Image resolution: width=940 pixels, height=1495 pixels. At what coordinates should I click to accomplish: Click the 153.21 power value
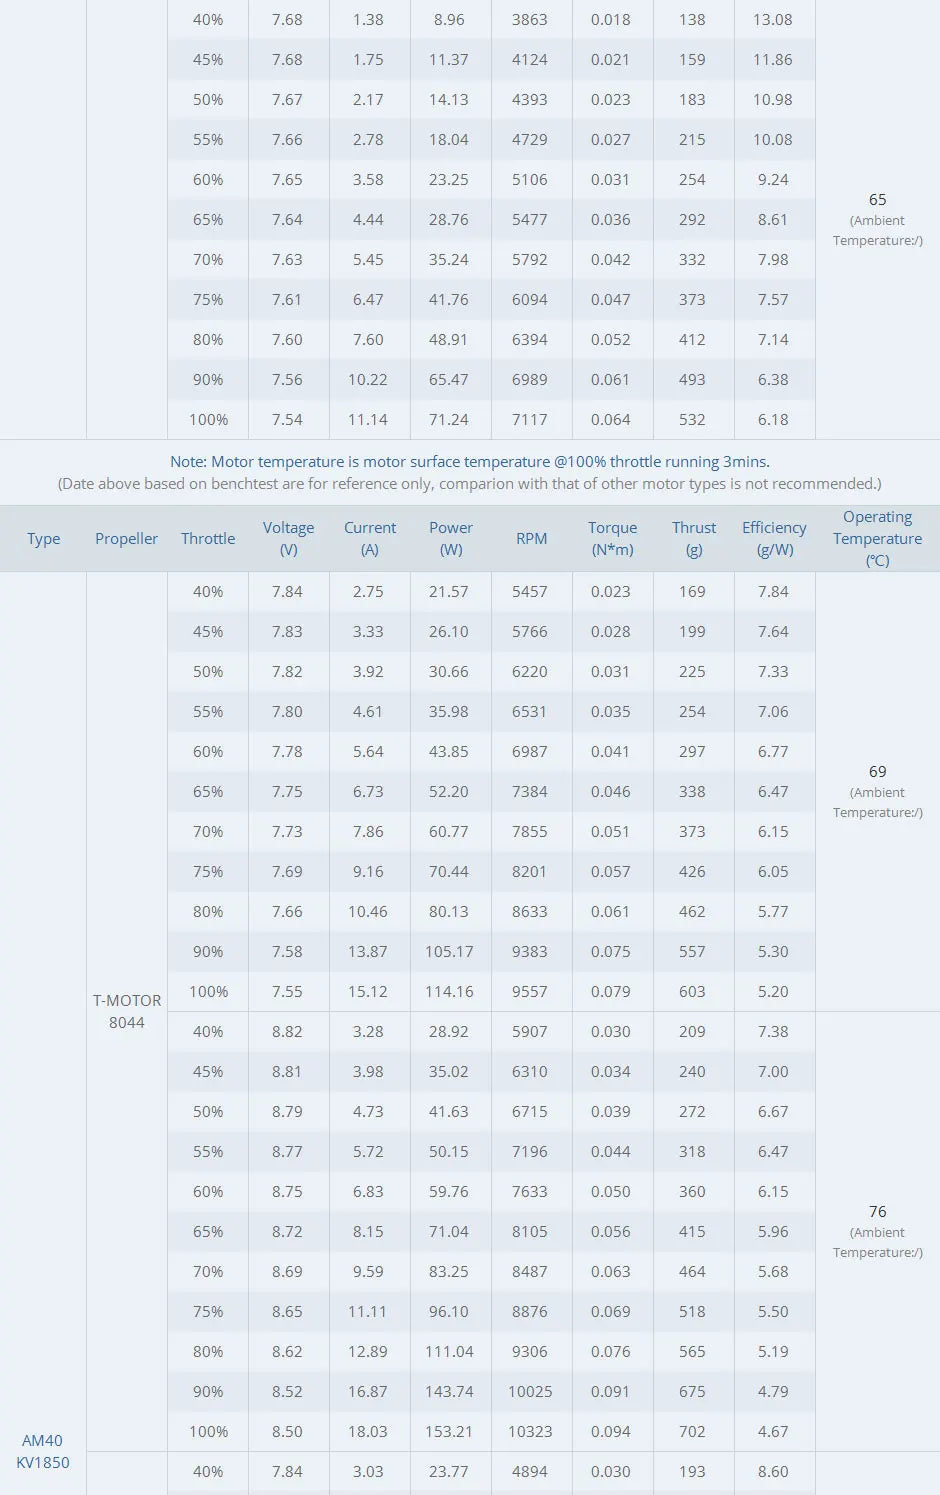click(449, 1432)
